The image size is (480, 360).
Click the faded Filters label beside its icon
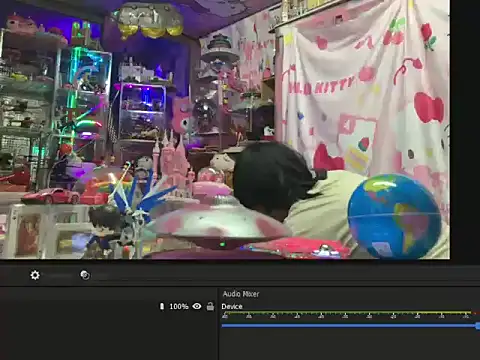pyautogui.click(x=101, y=276)
